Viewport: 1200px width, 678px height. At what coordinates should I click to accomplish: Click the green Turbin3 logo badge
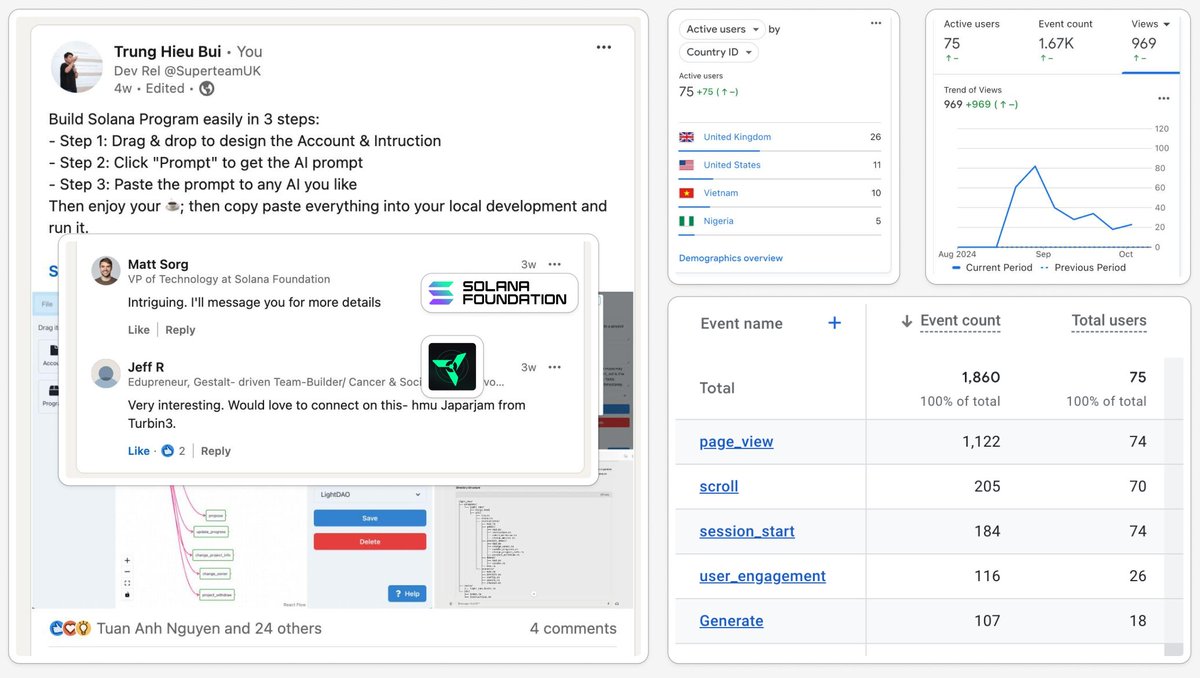click(452, 367)
